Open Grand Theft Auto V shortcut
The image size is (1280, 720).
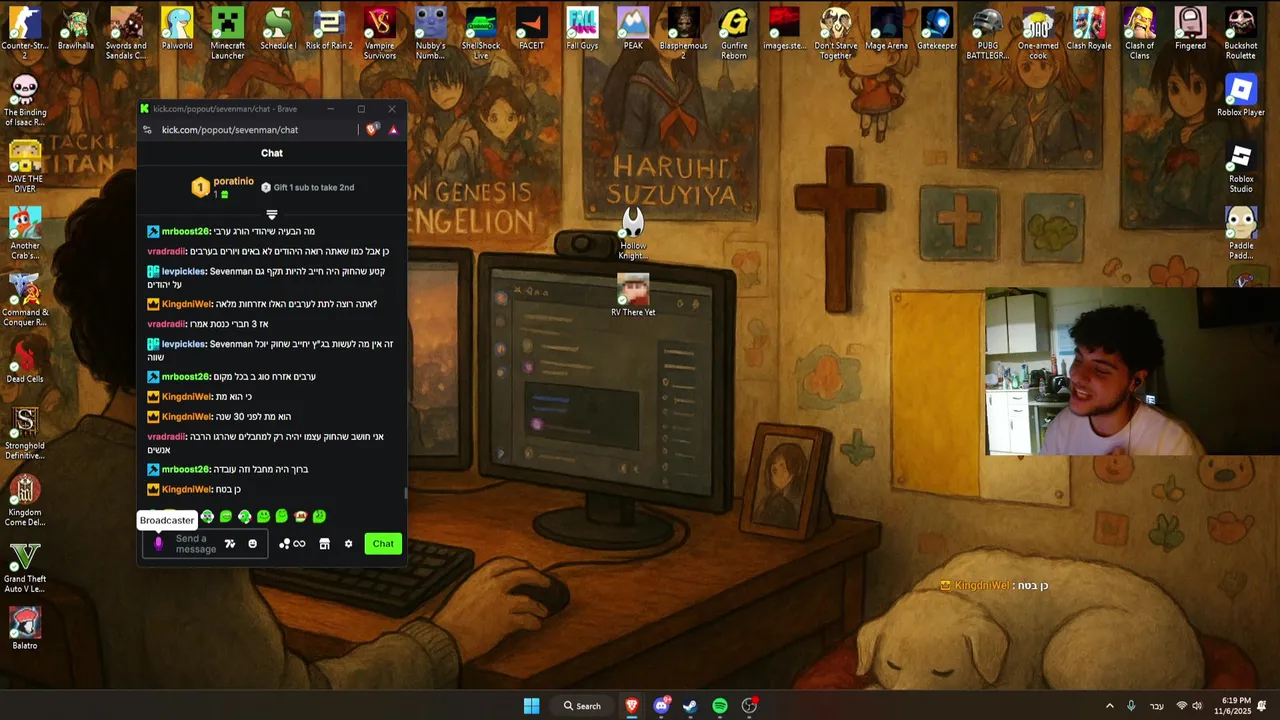(x=25, y=568)
